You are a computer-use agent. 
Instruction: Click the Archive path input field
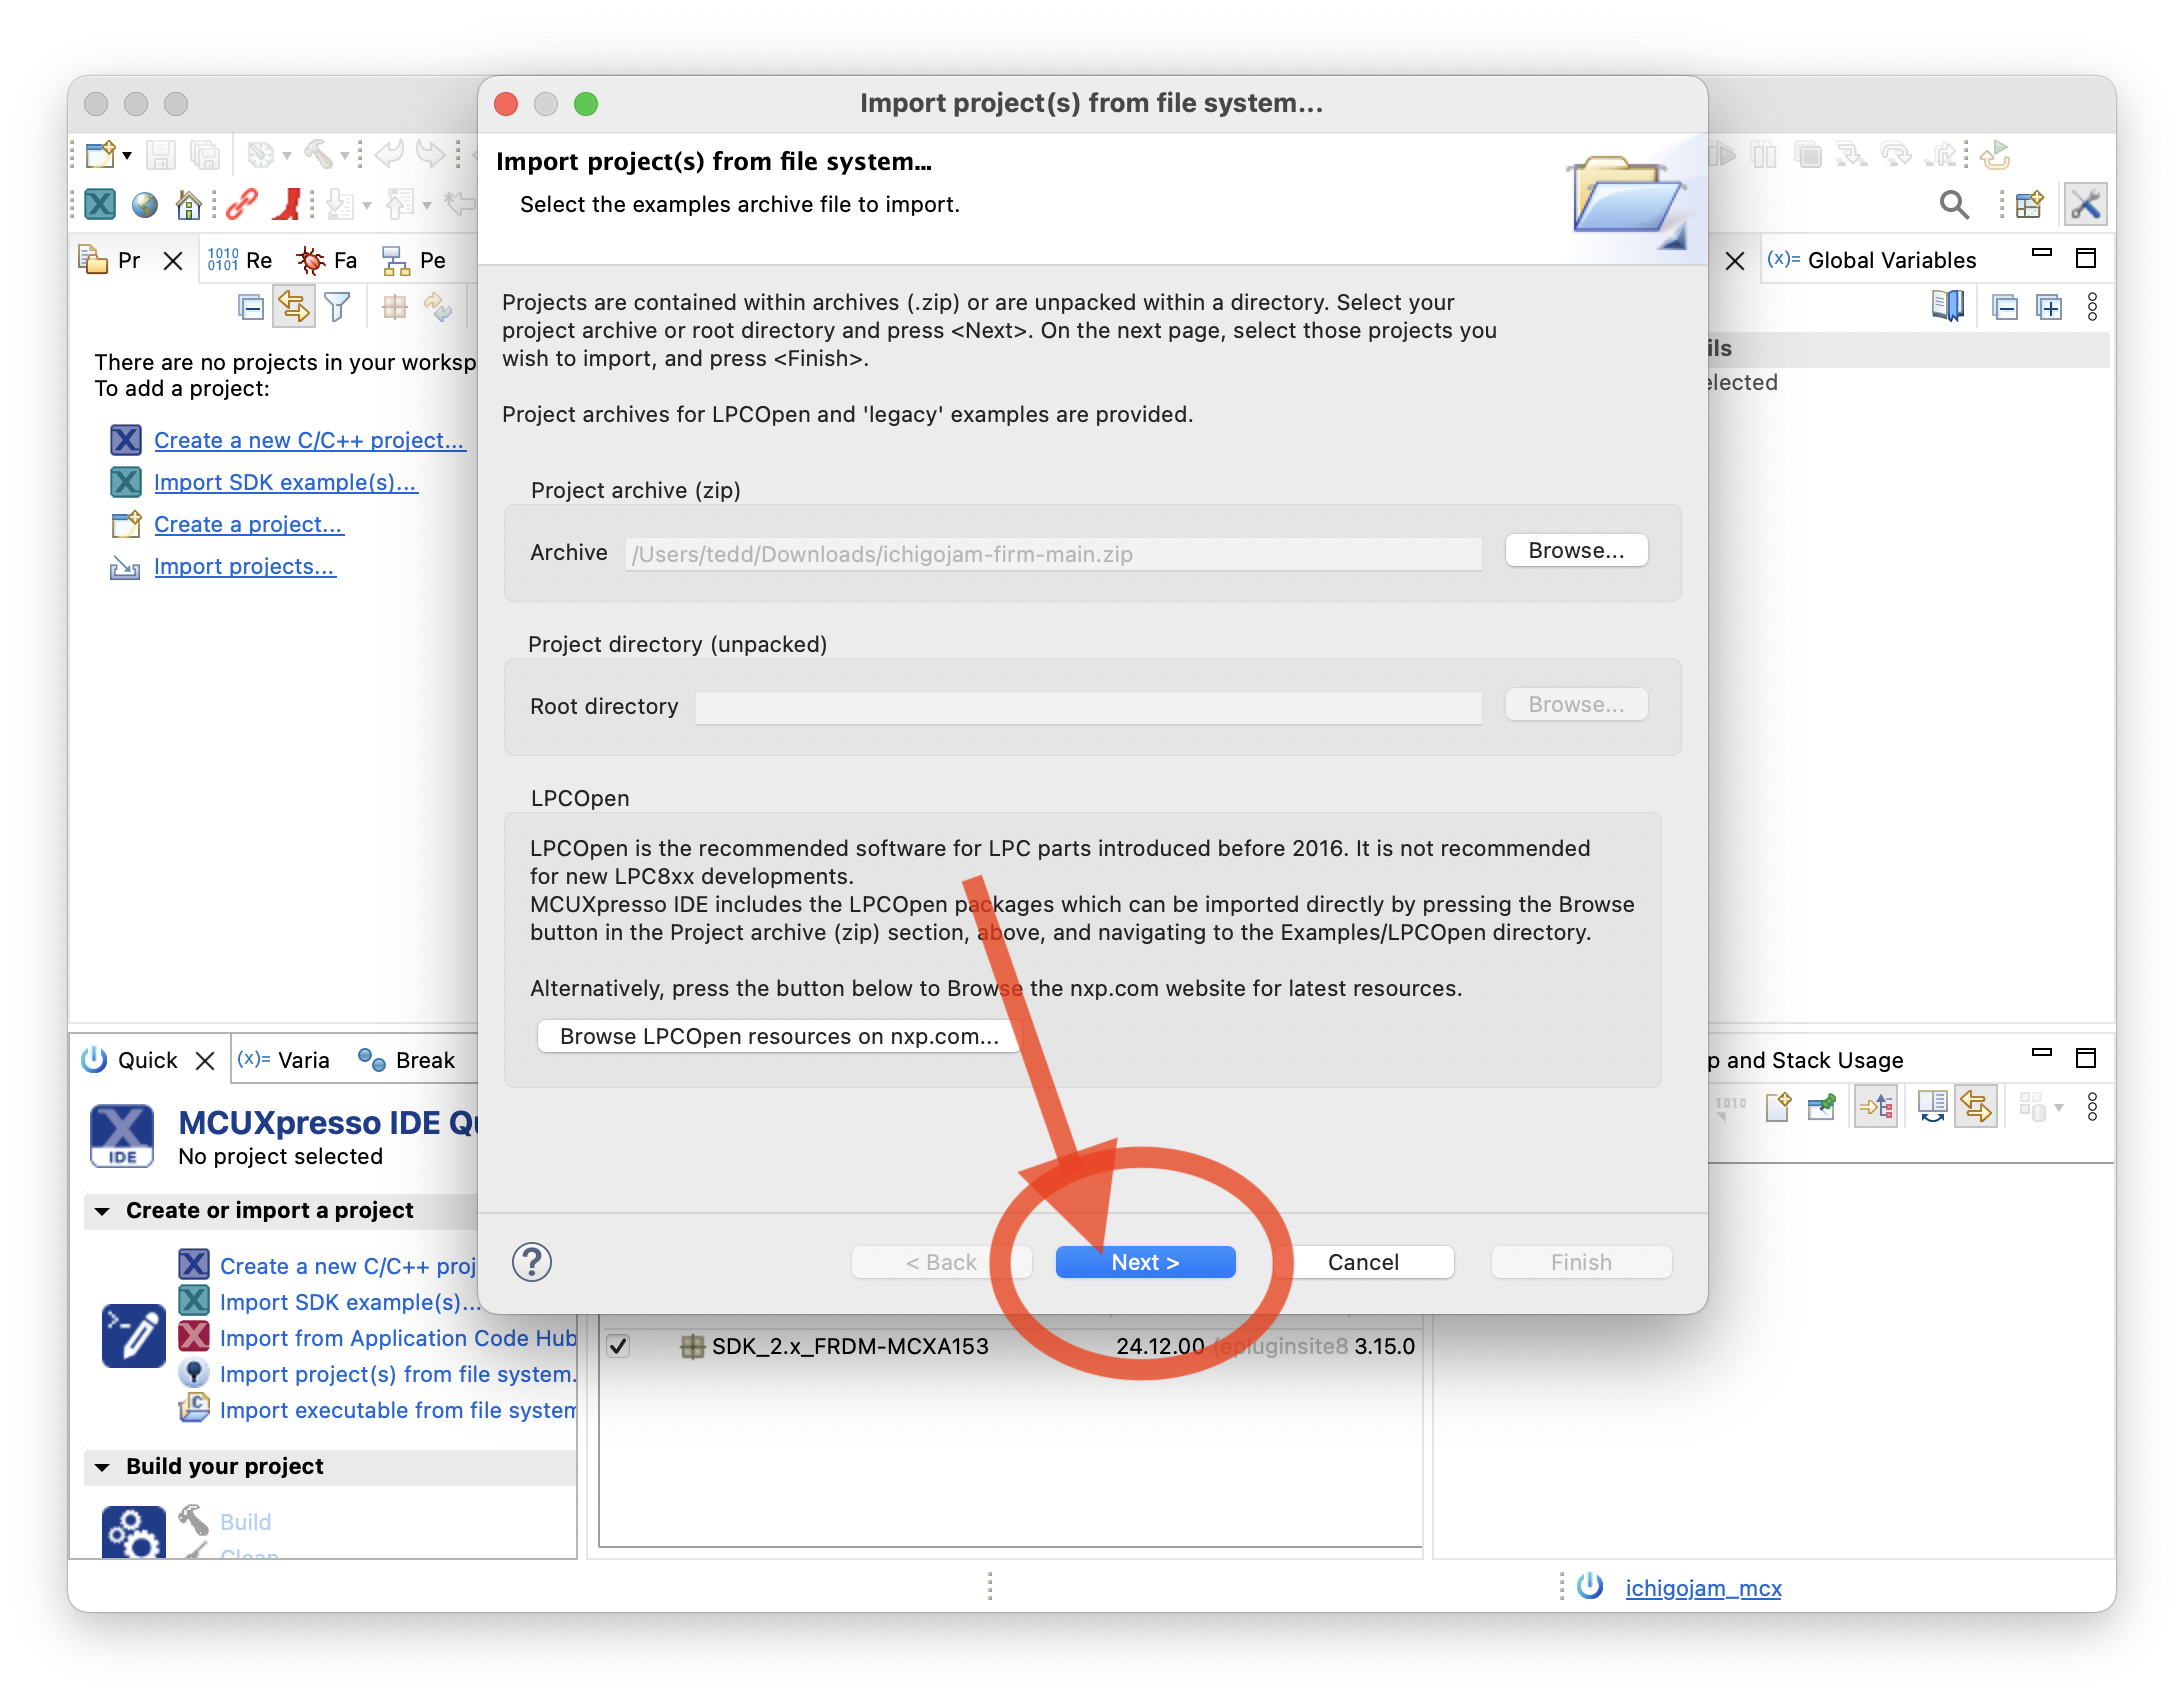point(1054,554)
